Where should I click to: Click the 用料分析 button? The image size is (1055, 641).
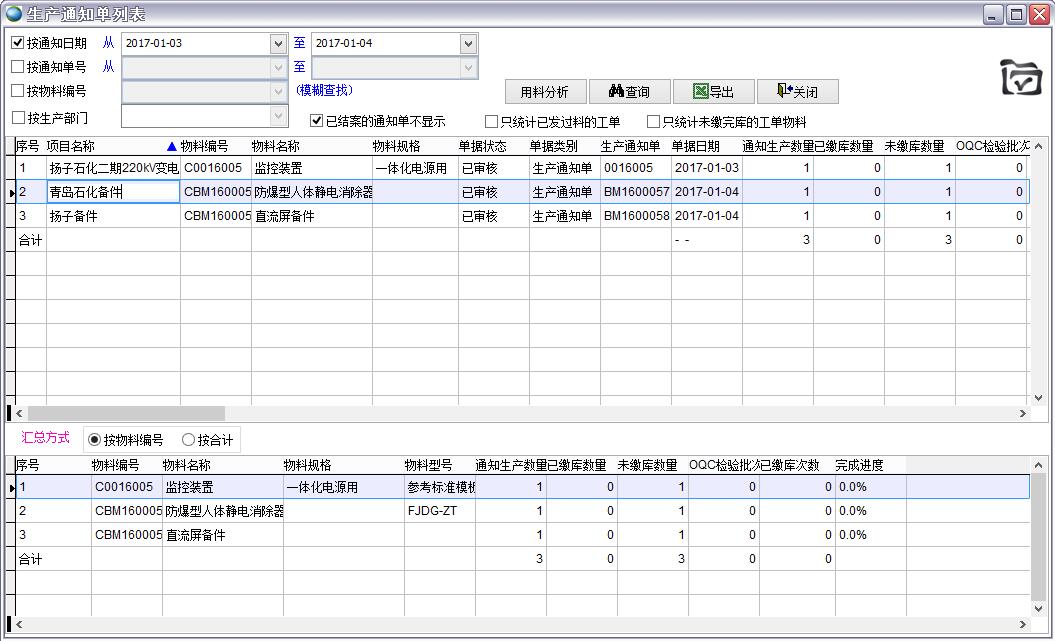[544, 92]
